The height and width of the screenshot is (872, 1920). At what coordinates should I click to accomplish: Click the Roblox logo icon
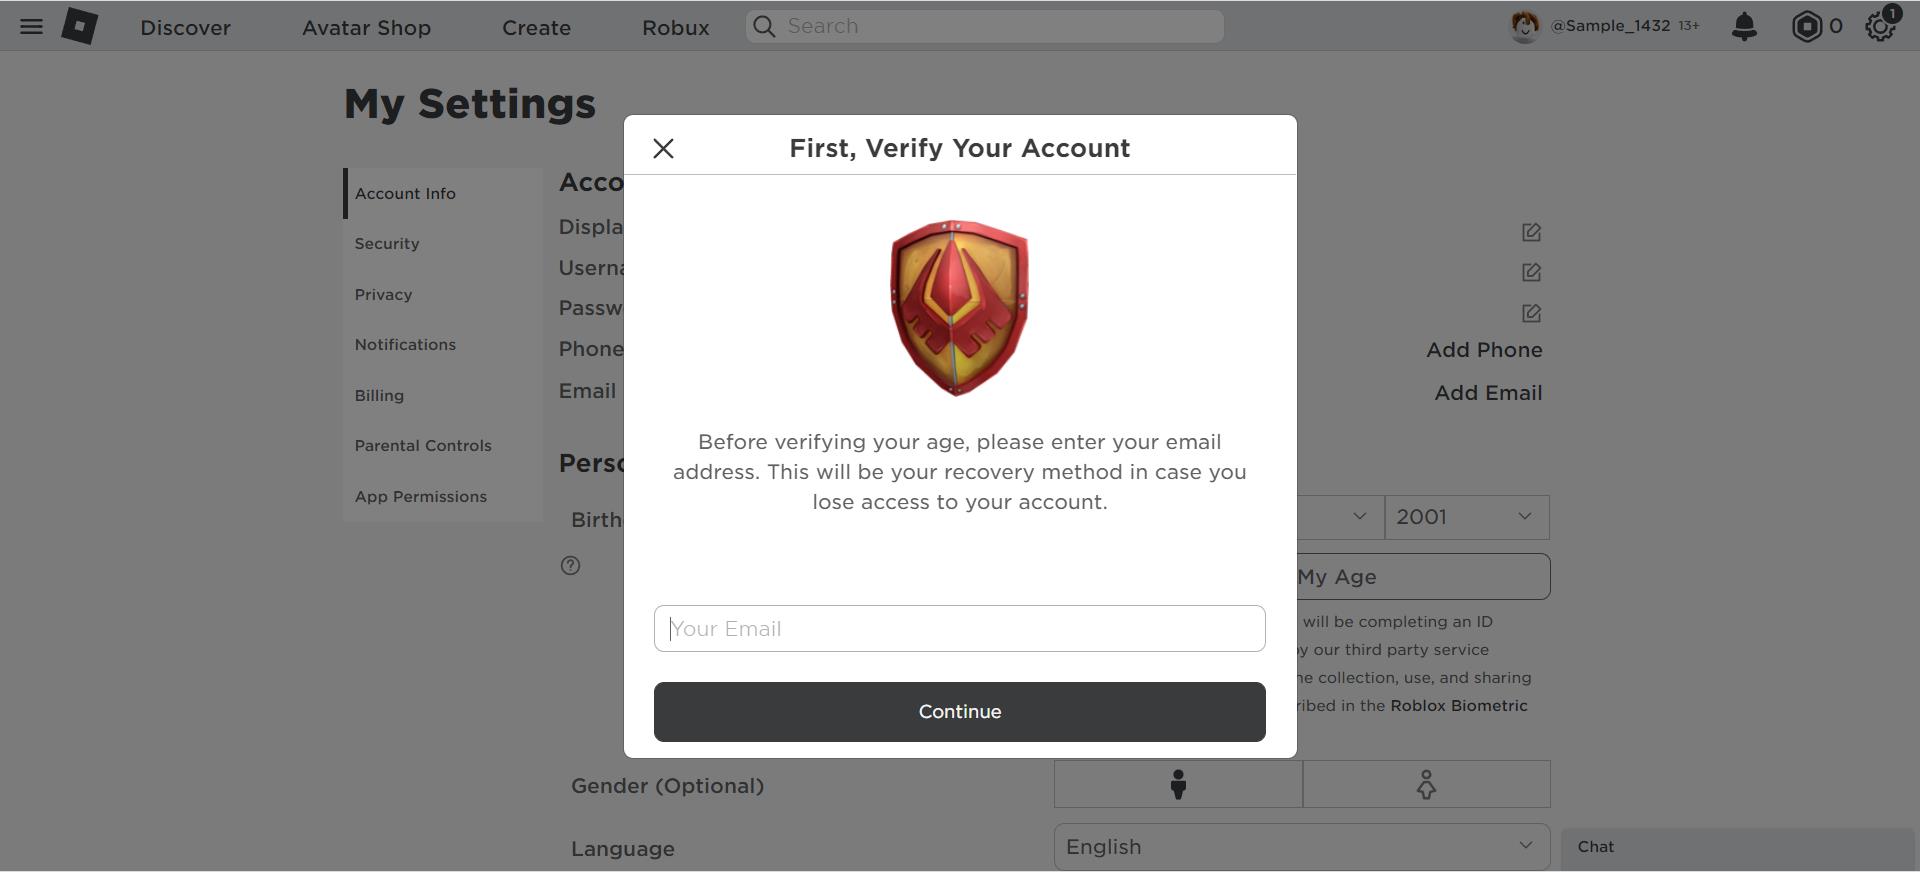[80, 26]
